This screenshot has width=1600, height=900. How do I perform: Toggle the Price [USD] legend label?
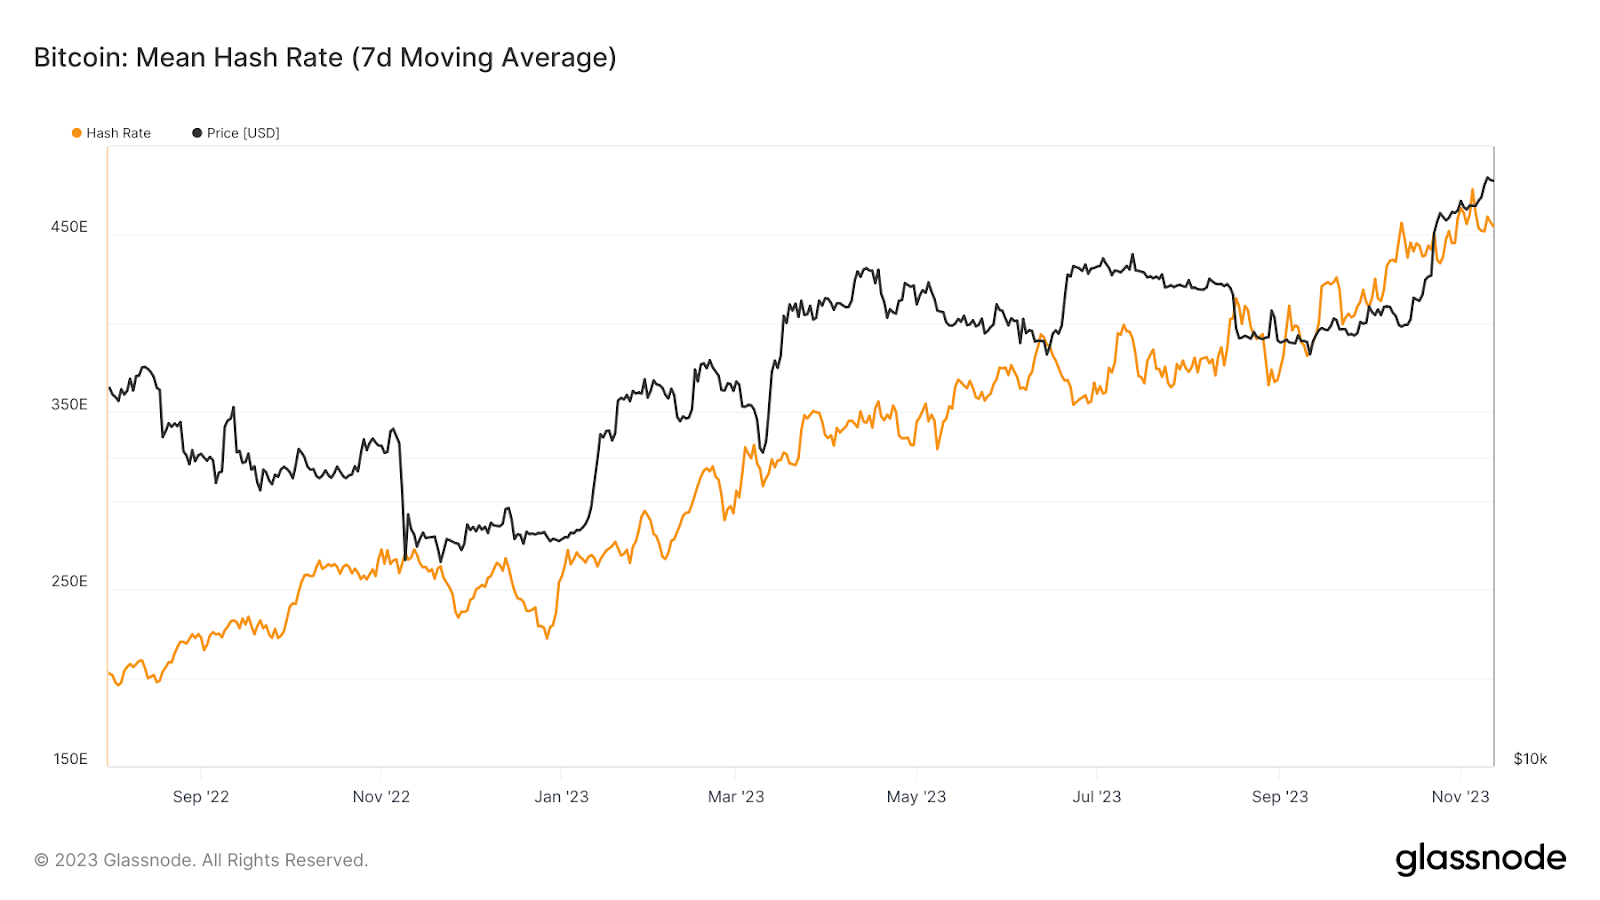243,133
